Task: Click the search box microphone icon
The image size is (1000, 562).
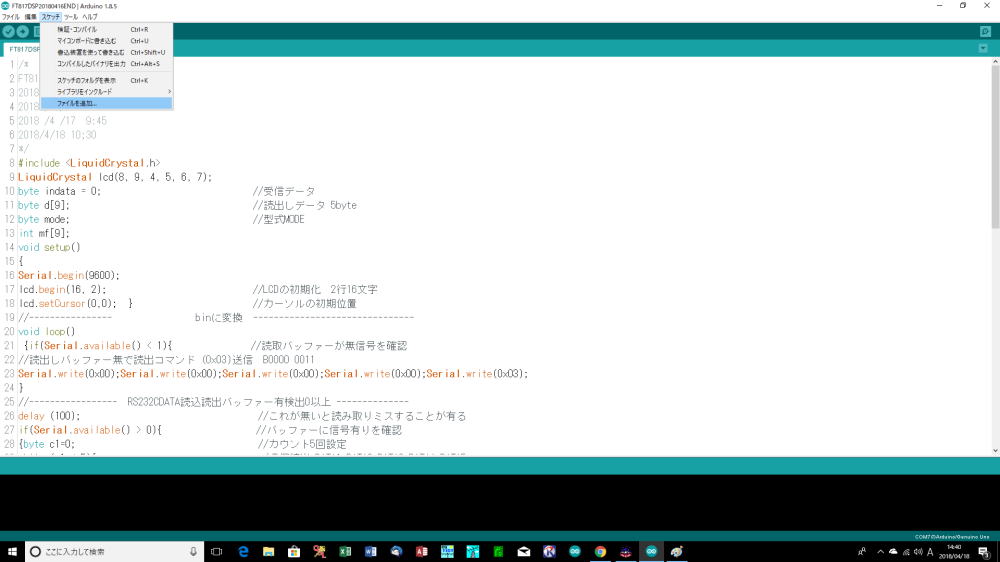Action: click(193, 552)
